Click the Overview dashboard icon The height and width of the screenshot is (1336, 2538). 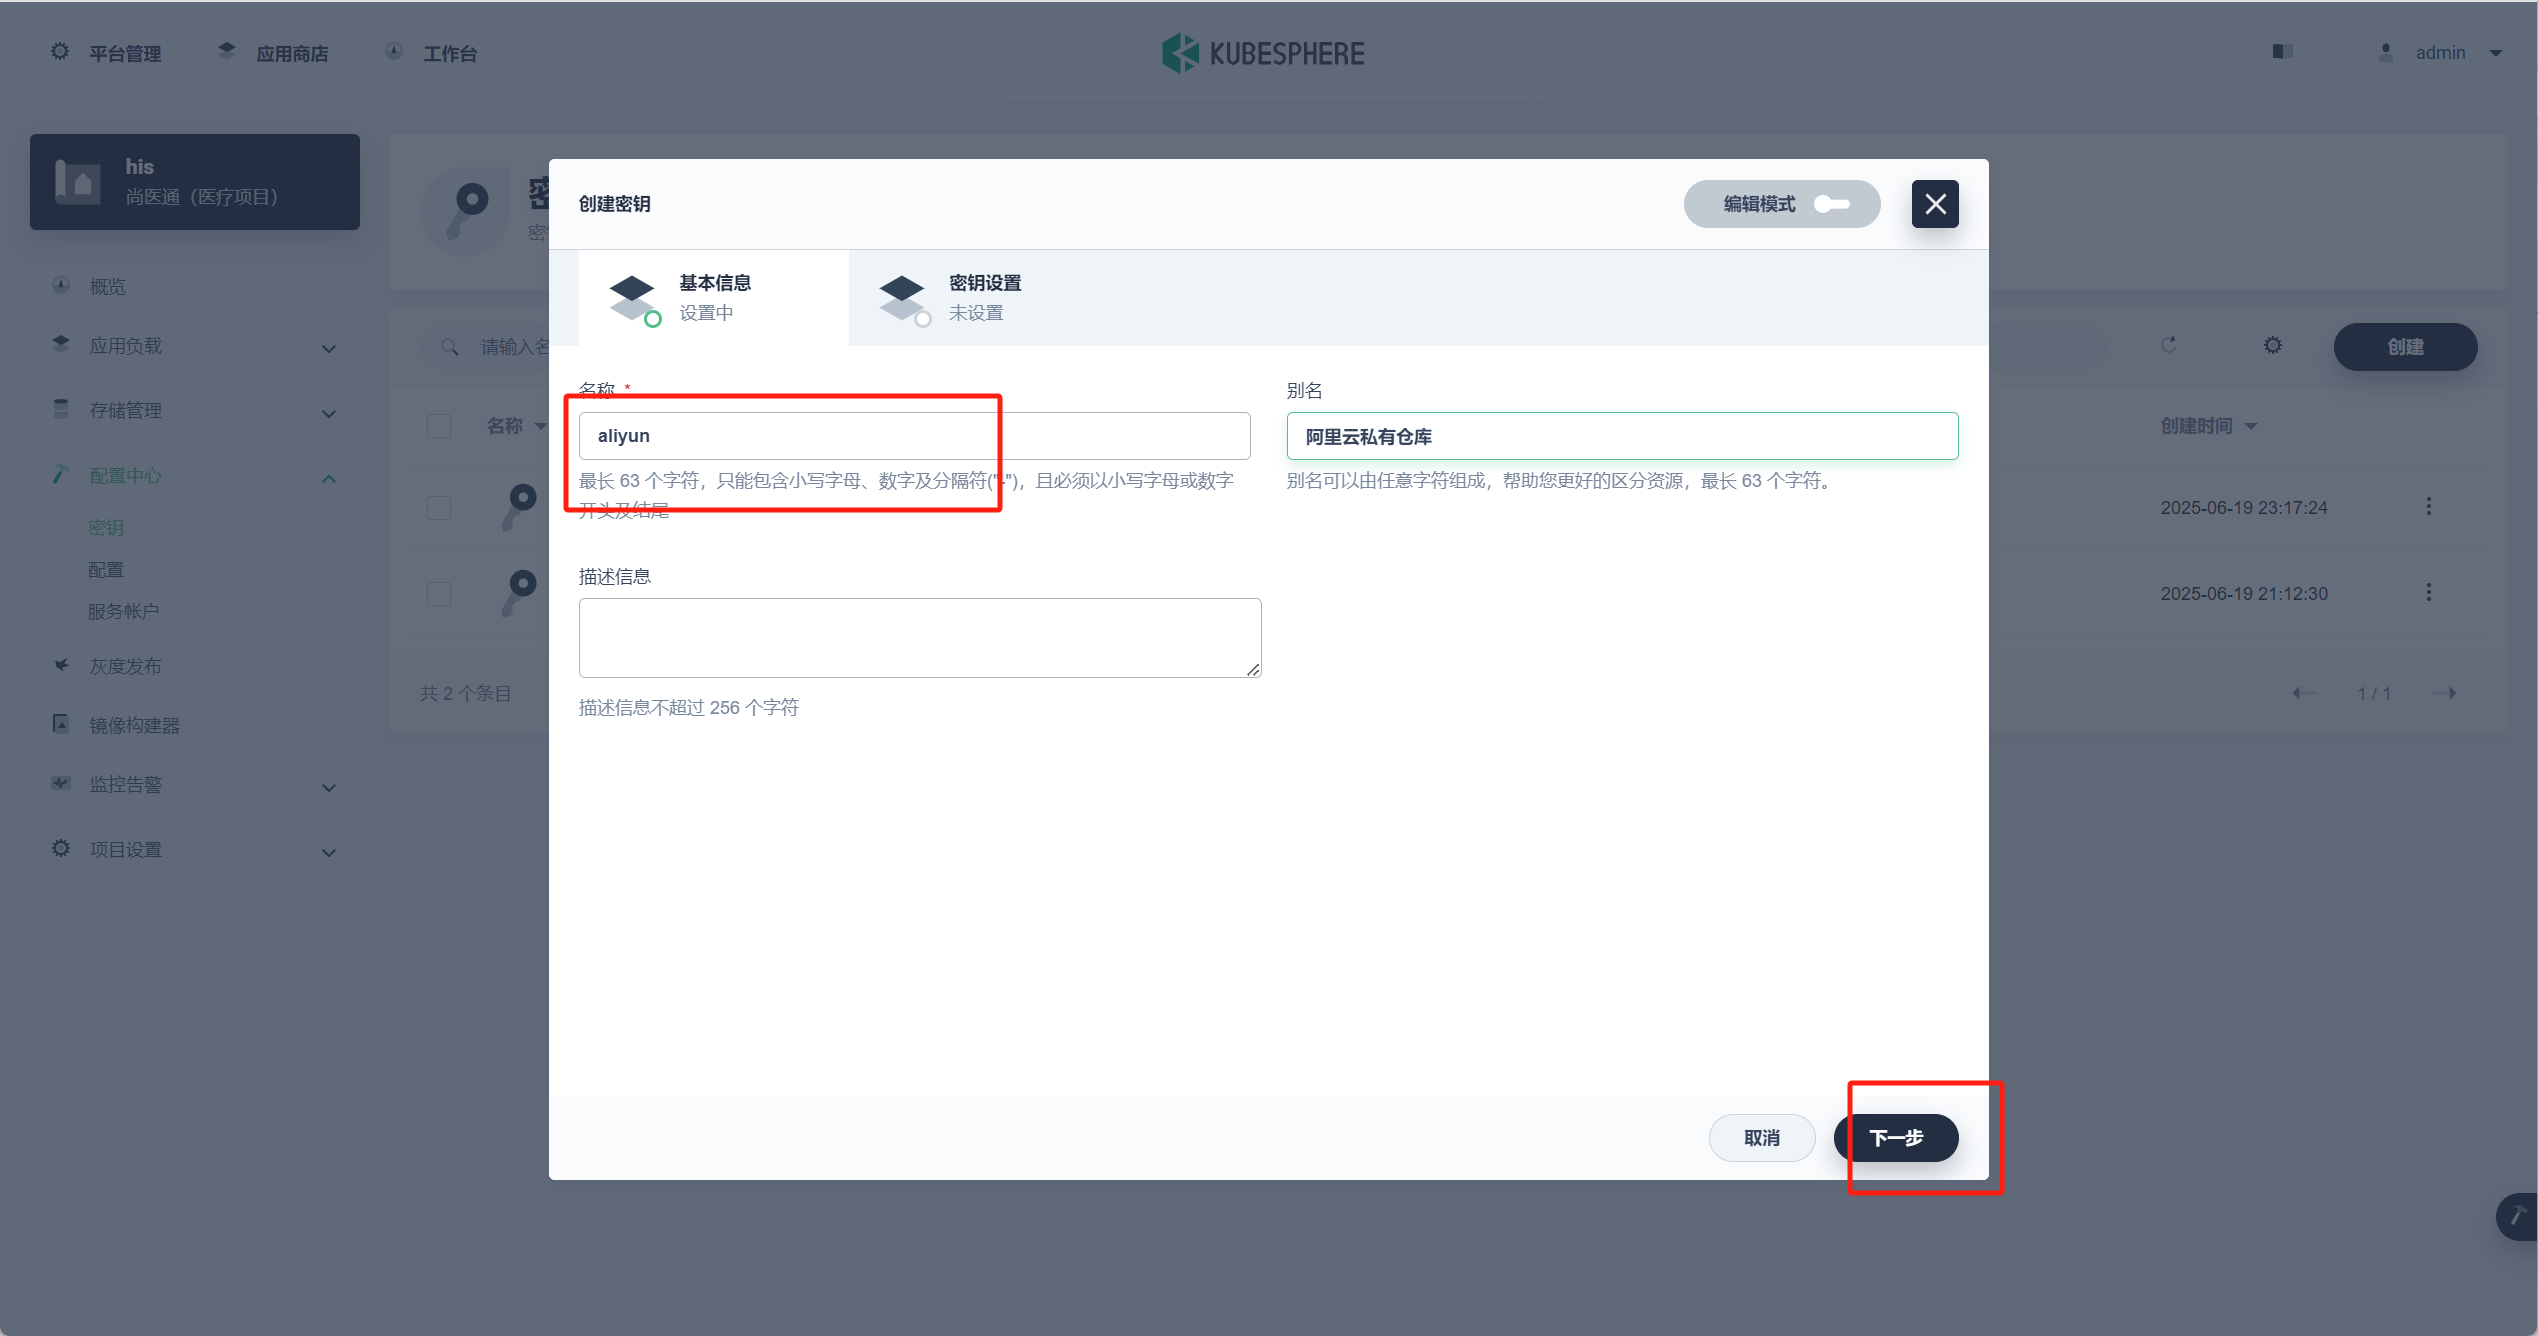coord(61,285)
